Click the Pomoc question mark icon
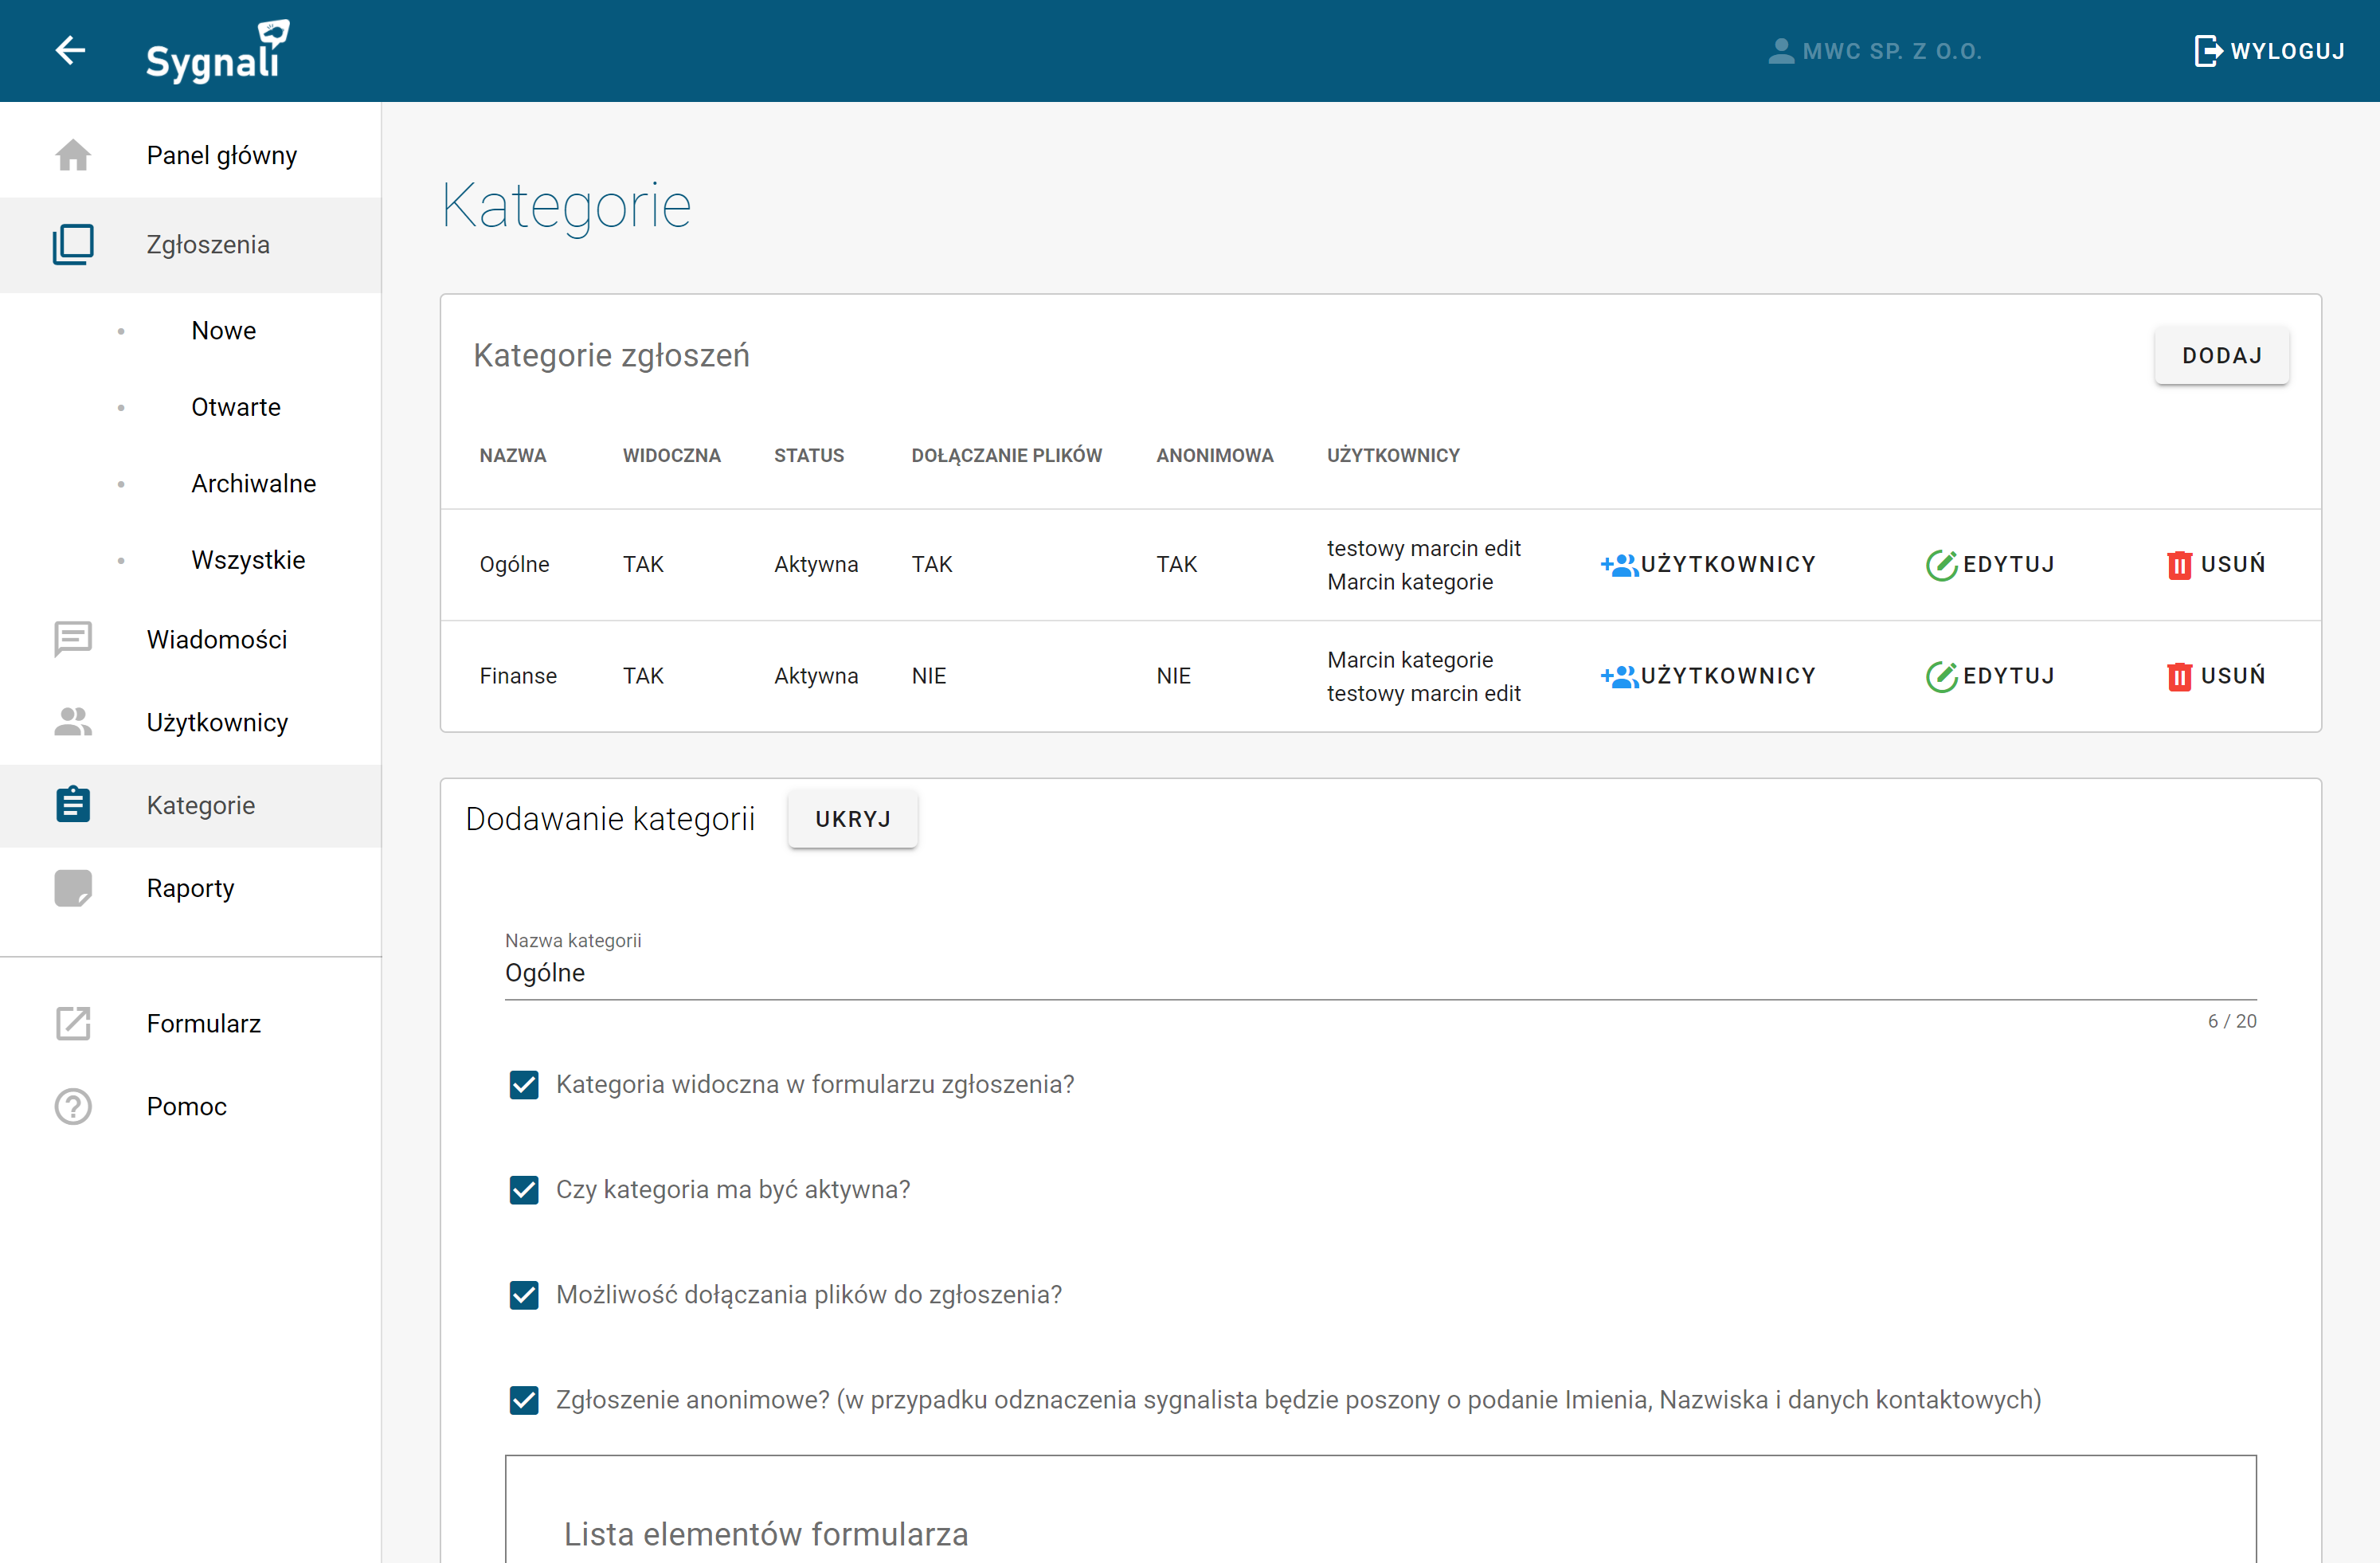Screen dimensions: 2380x1563 (73, 1107)
